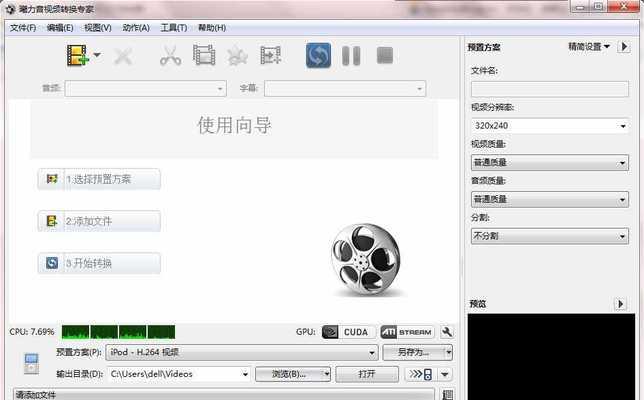Click wizard step 1 选择预置方案

(99, 179)
